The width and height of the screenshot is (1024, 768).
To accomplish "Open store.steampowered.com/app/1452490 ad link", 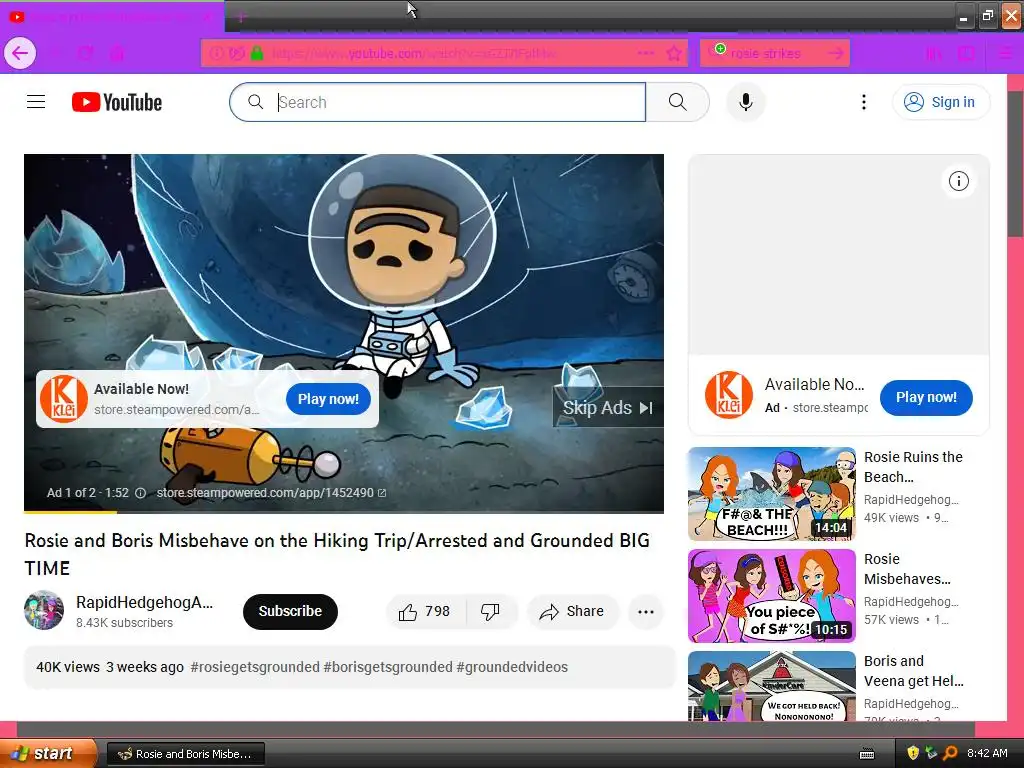I will click(x=271, y=493).
